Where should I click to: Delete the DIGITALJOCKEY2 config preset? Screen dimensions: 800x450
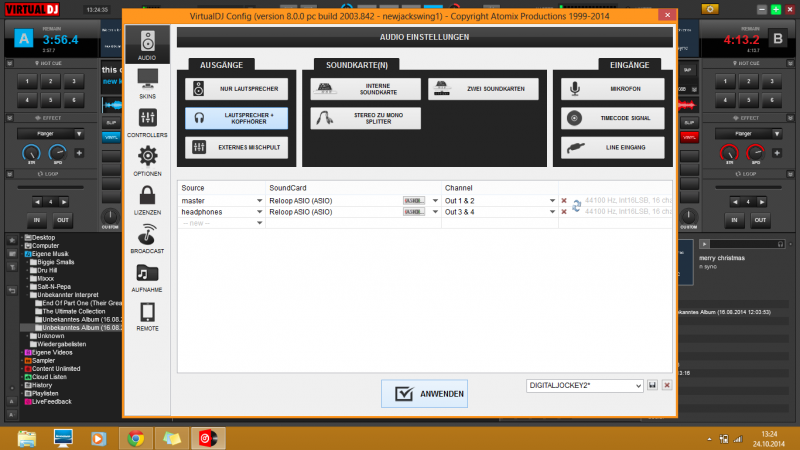coord(667,386)
